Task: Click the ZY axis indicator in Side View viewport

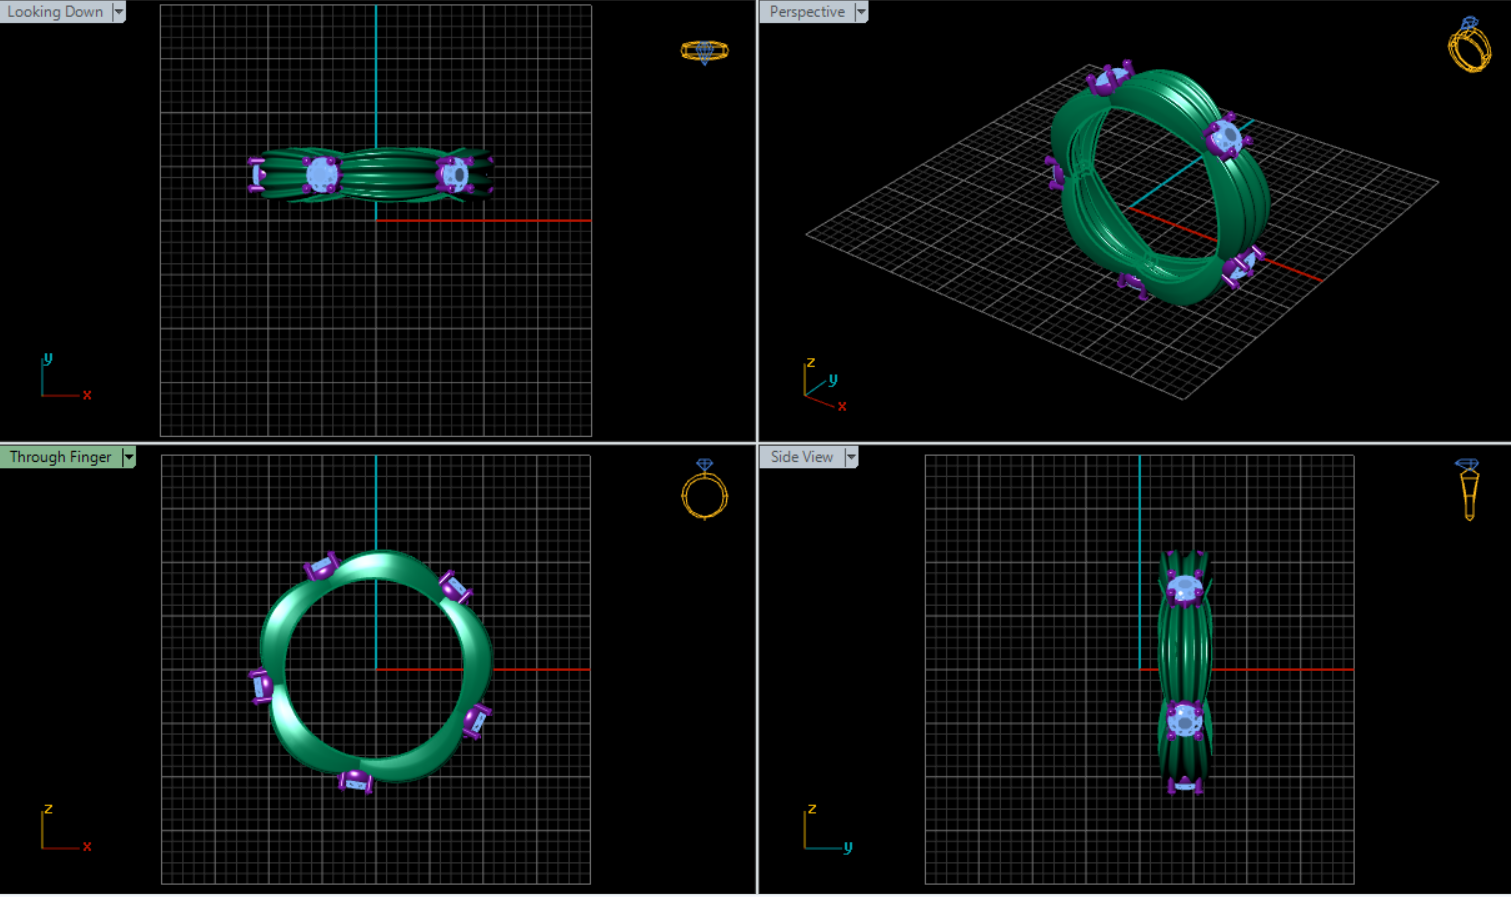Action: [826, 830]
